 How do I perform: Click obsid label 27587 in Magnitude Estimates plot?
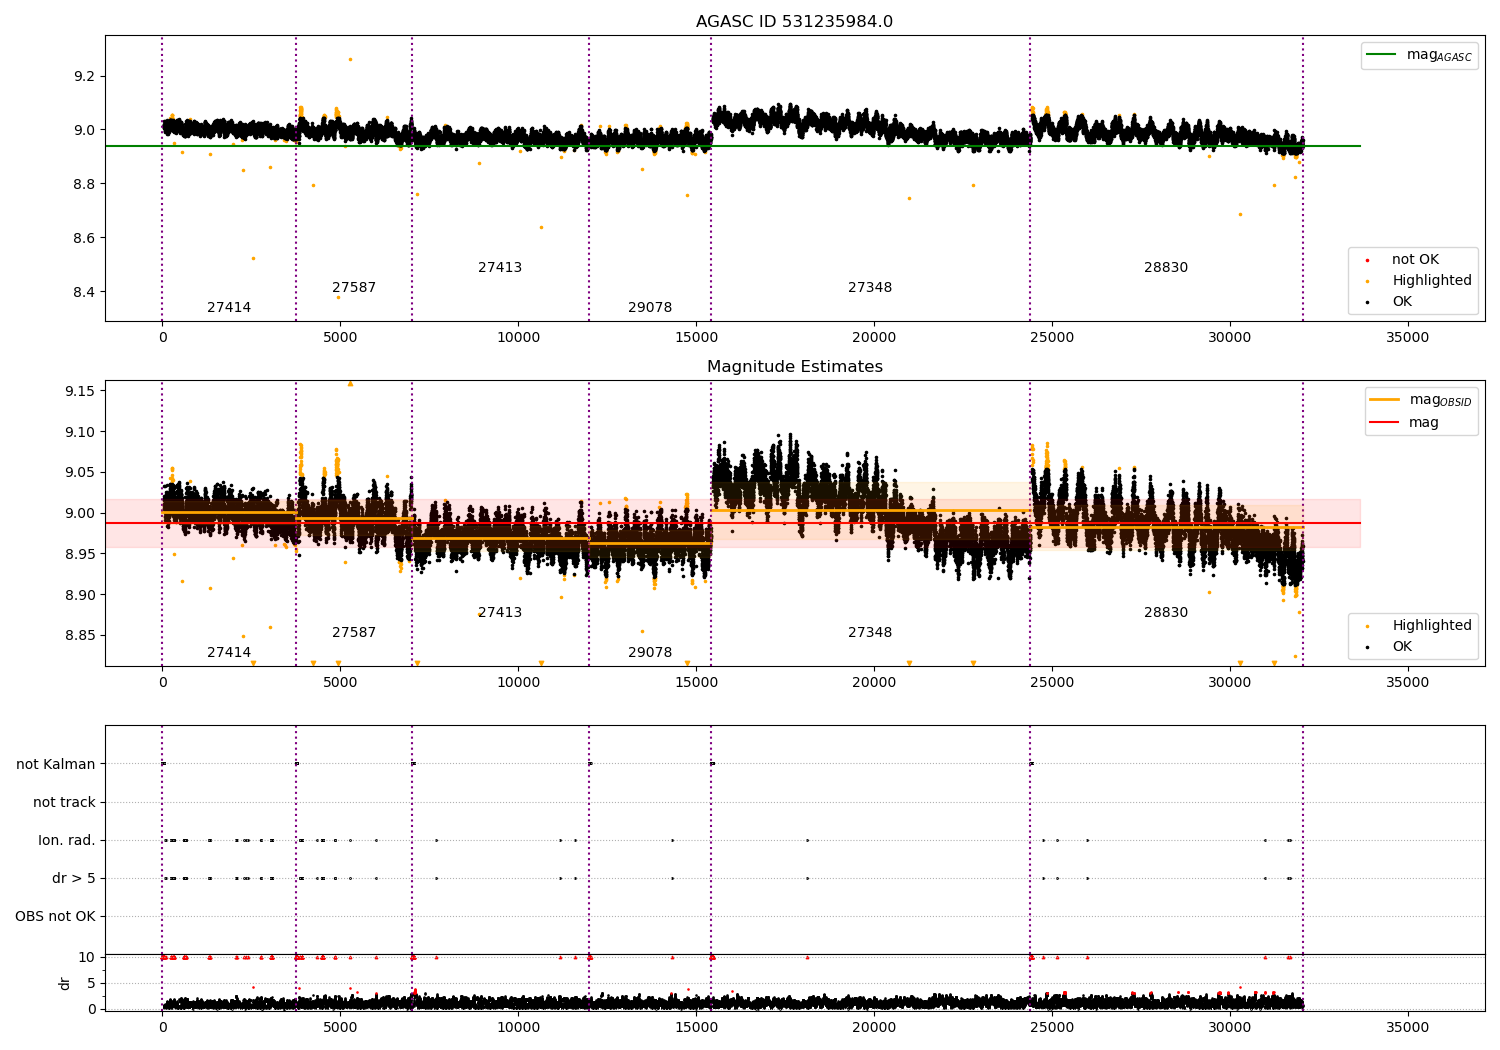point(354,633)
